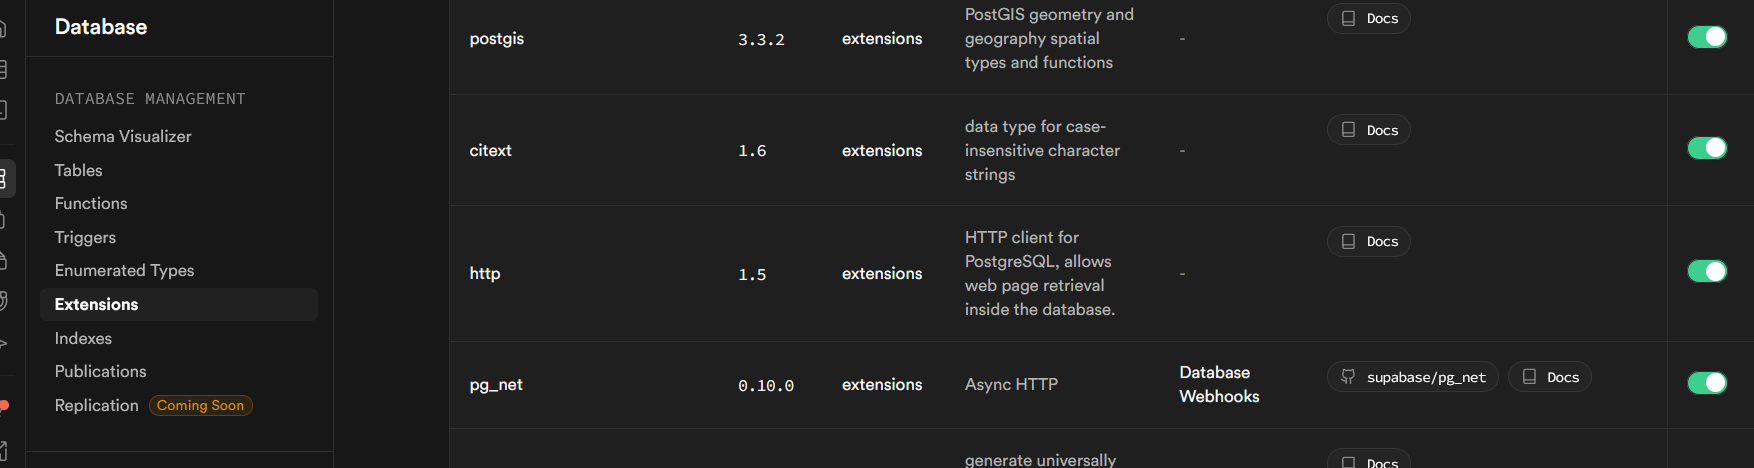Viewport: 1754px width, 468px height.
Task: Click the citext extension name
Action: click(x=491, y=150)
